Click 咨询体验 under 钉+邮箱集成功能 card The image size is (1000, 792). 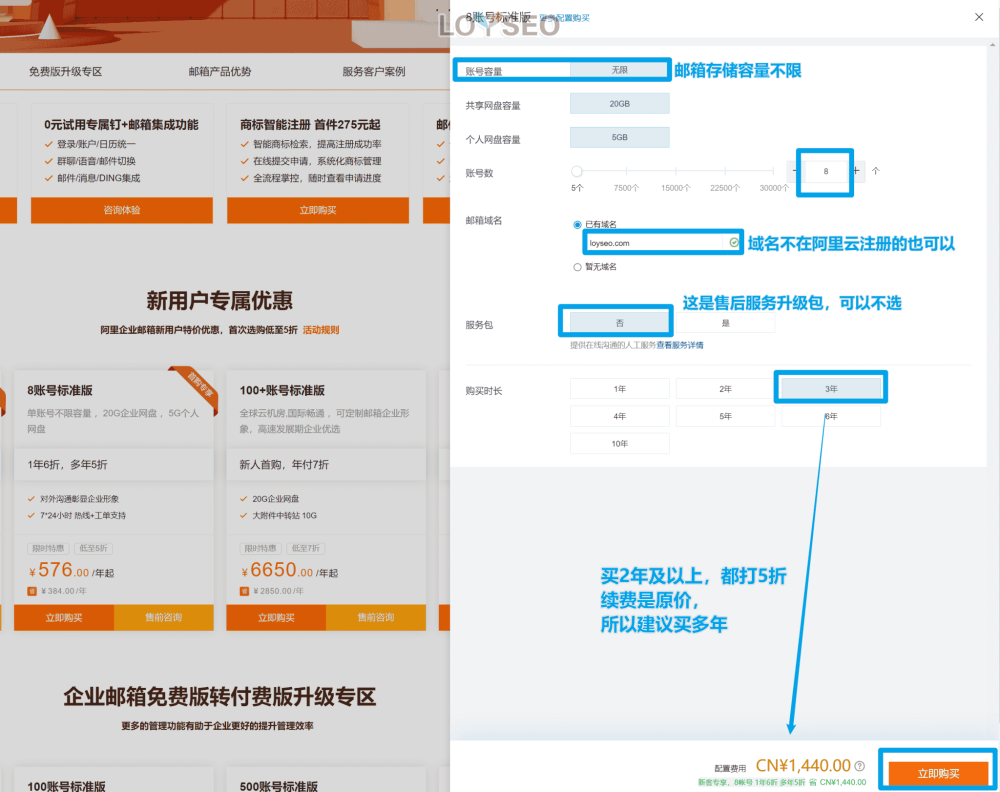pos(122,210)
